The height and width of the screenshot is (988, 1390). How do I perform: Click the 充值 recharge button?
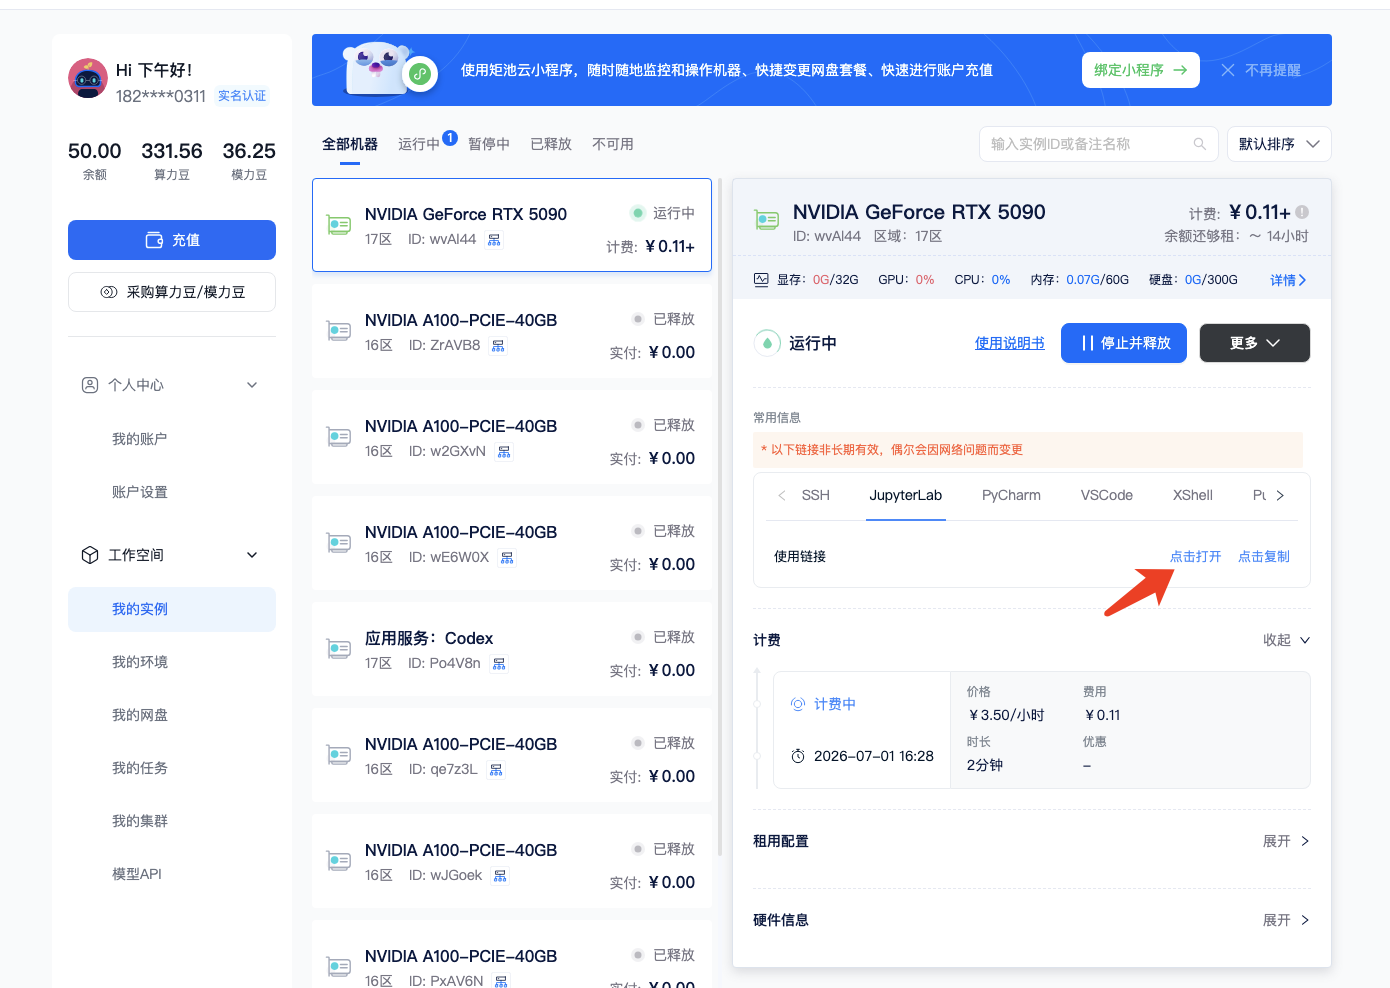click(x=172, y=240)
